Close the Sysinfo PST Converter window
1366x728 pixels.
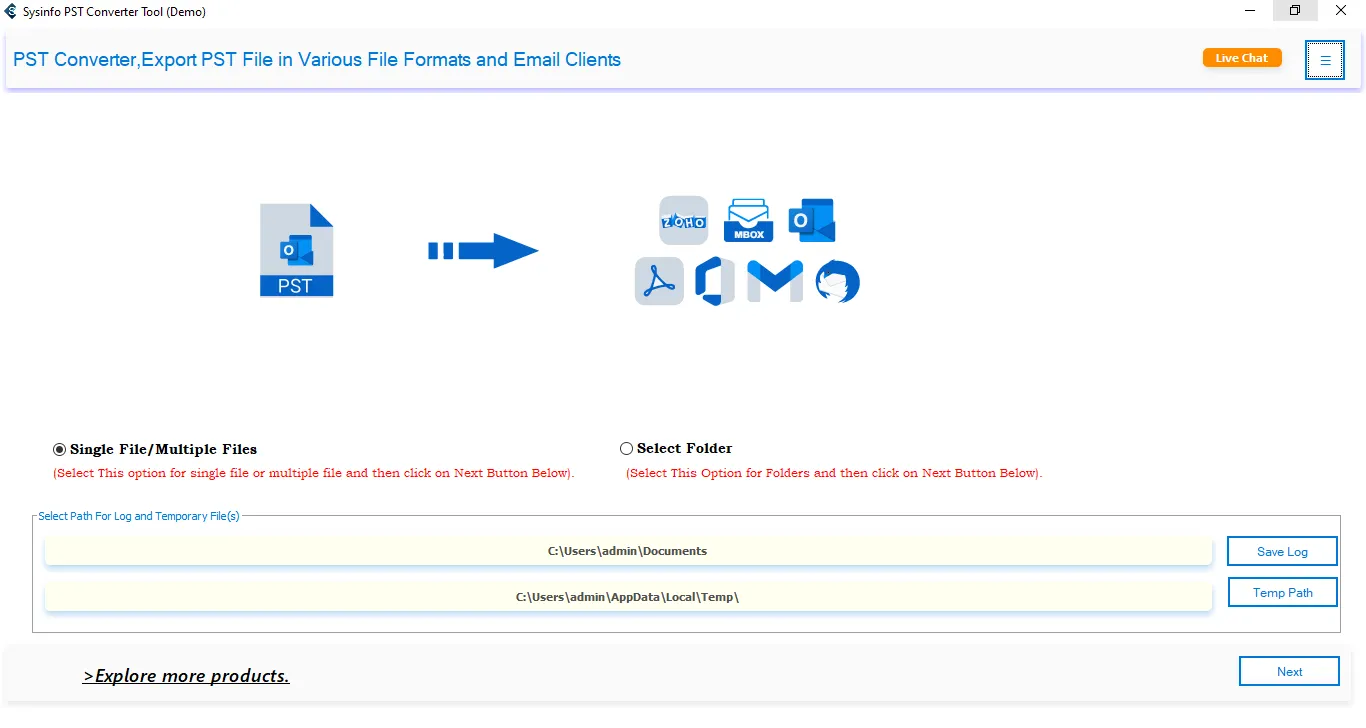point(1341,10)
